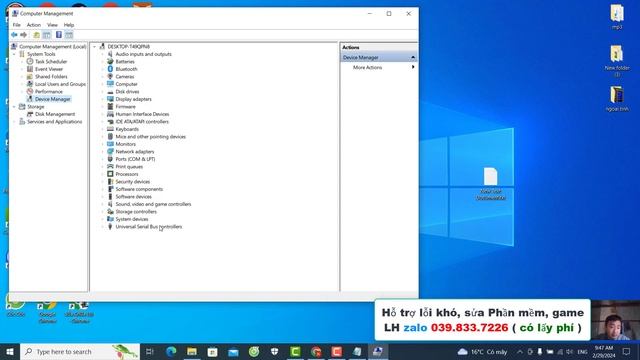Select IDE ATA/ATAPI controllers
This screenshot has width=640, height=360.
click(142, 122)
